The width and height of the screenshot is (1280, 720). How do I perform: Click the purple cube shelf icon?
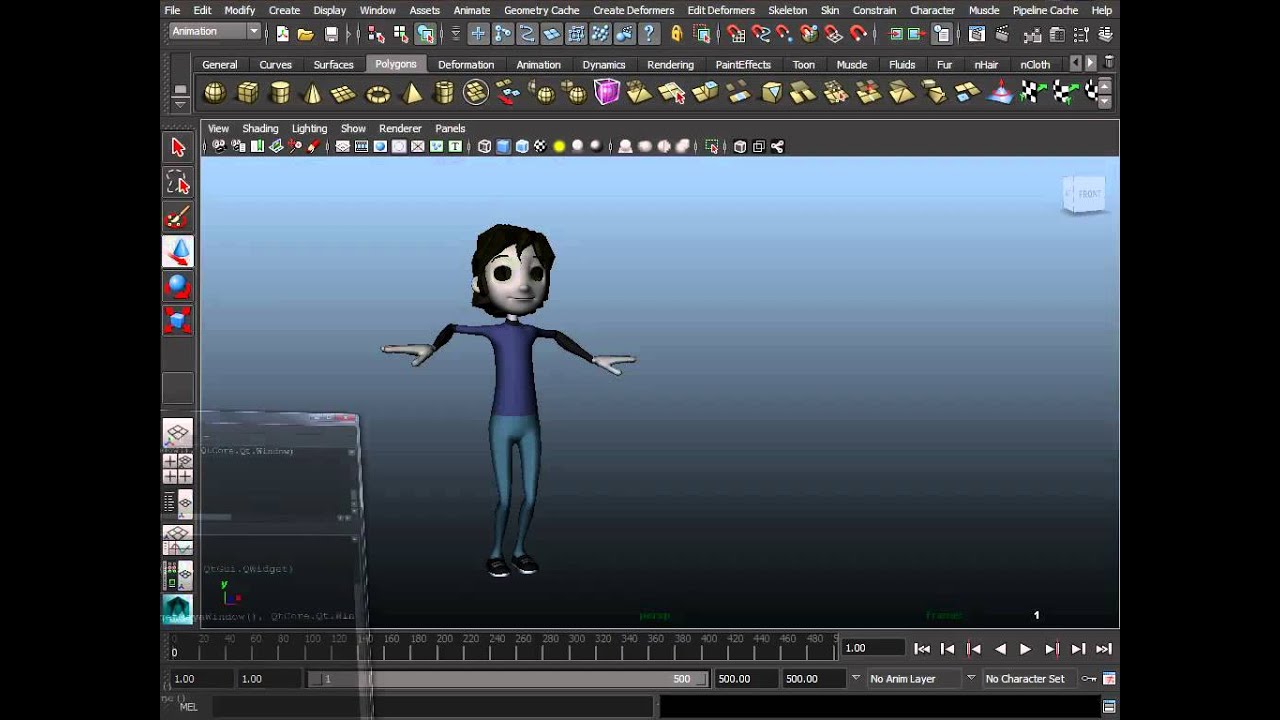[x=607, y=93]
